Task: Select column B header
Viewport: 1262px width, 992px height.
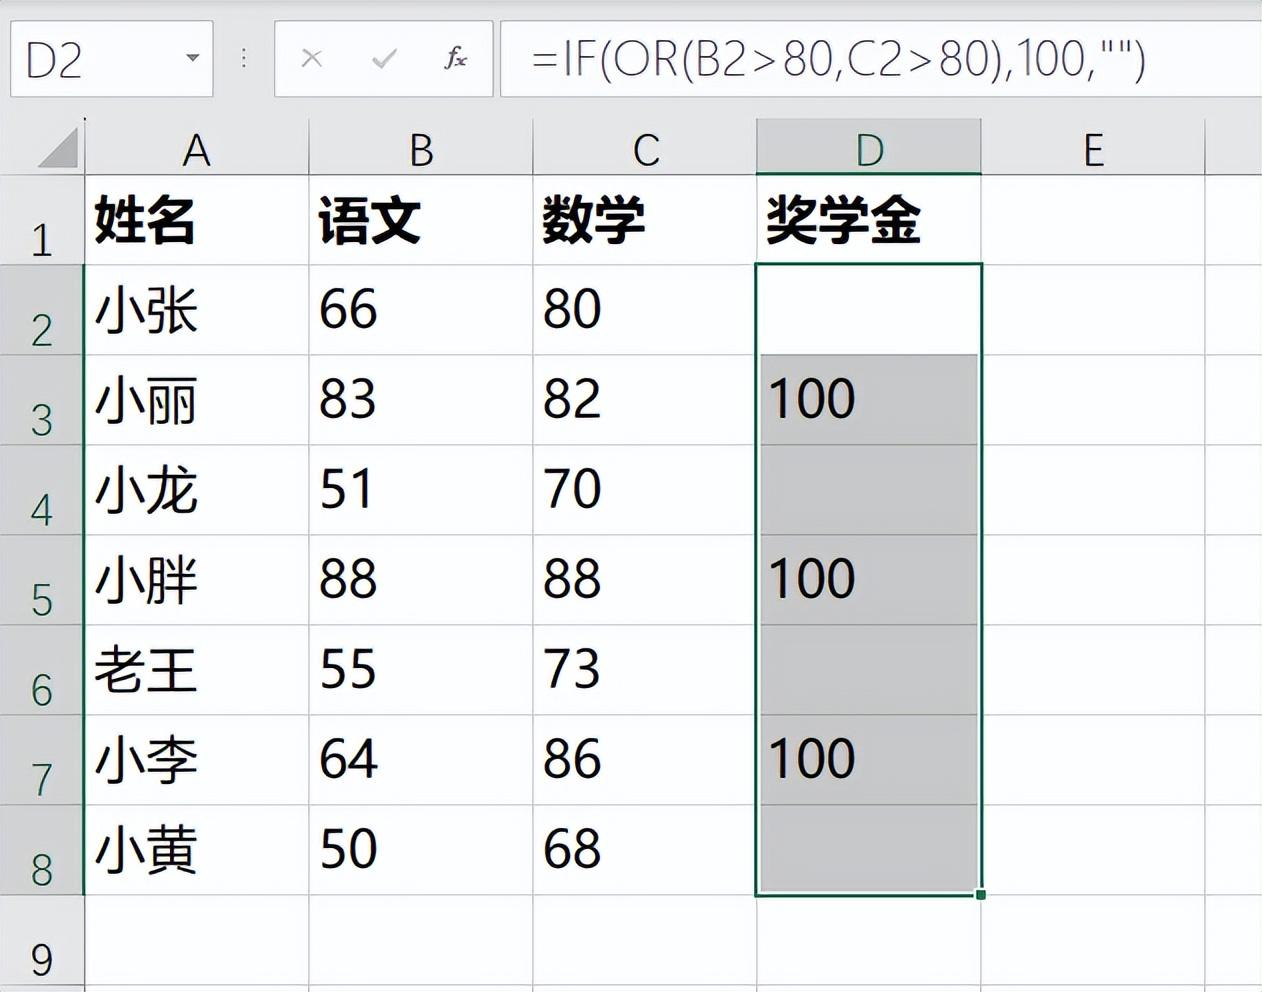Action: [x=421, y=148]
